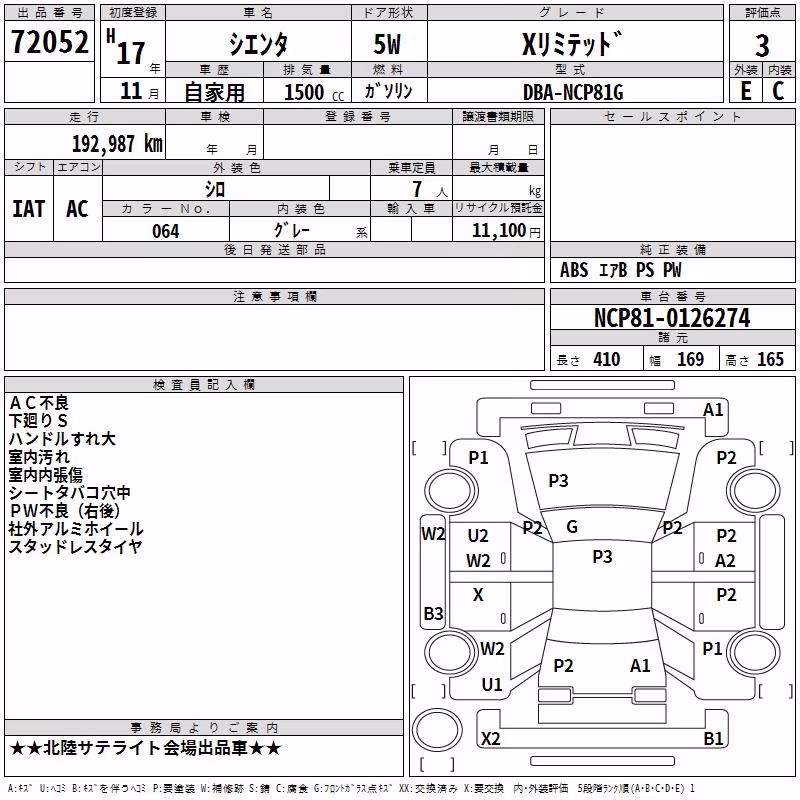The height and width of the screenshot is (800, 800).
Task: Select displacement 1500 cc
Action: coord(314,92)
